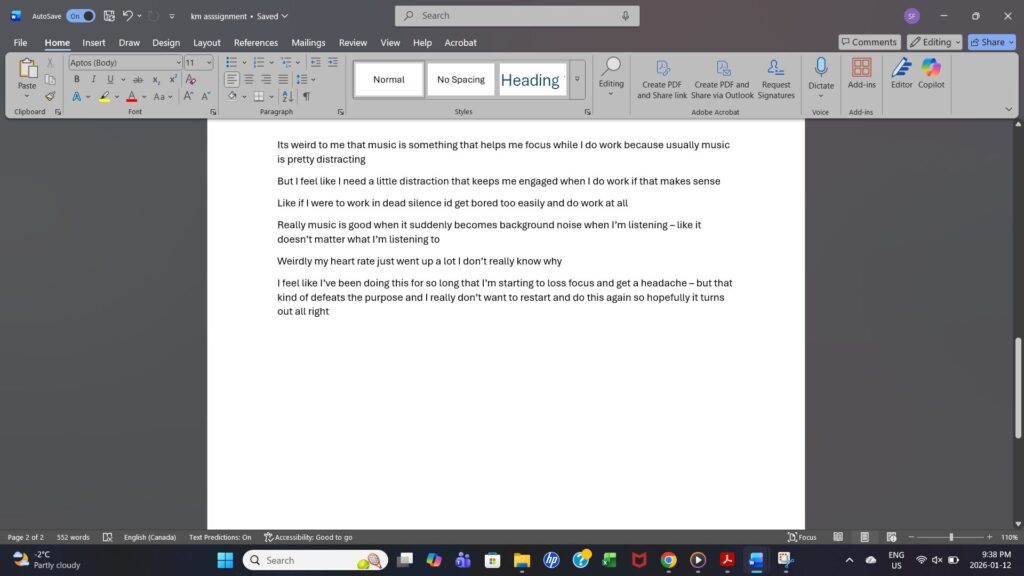Click the Search box in title bar
Screen dimensions: 1024x576
pos(517,16)
